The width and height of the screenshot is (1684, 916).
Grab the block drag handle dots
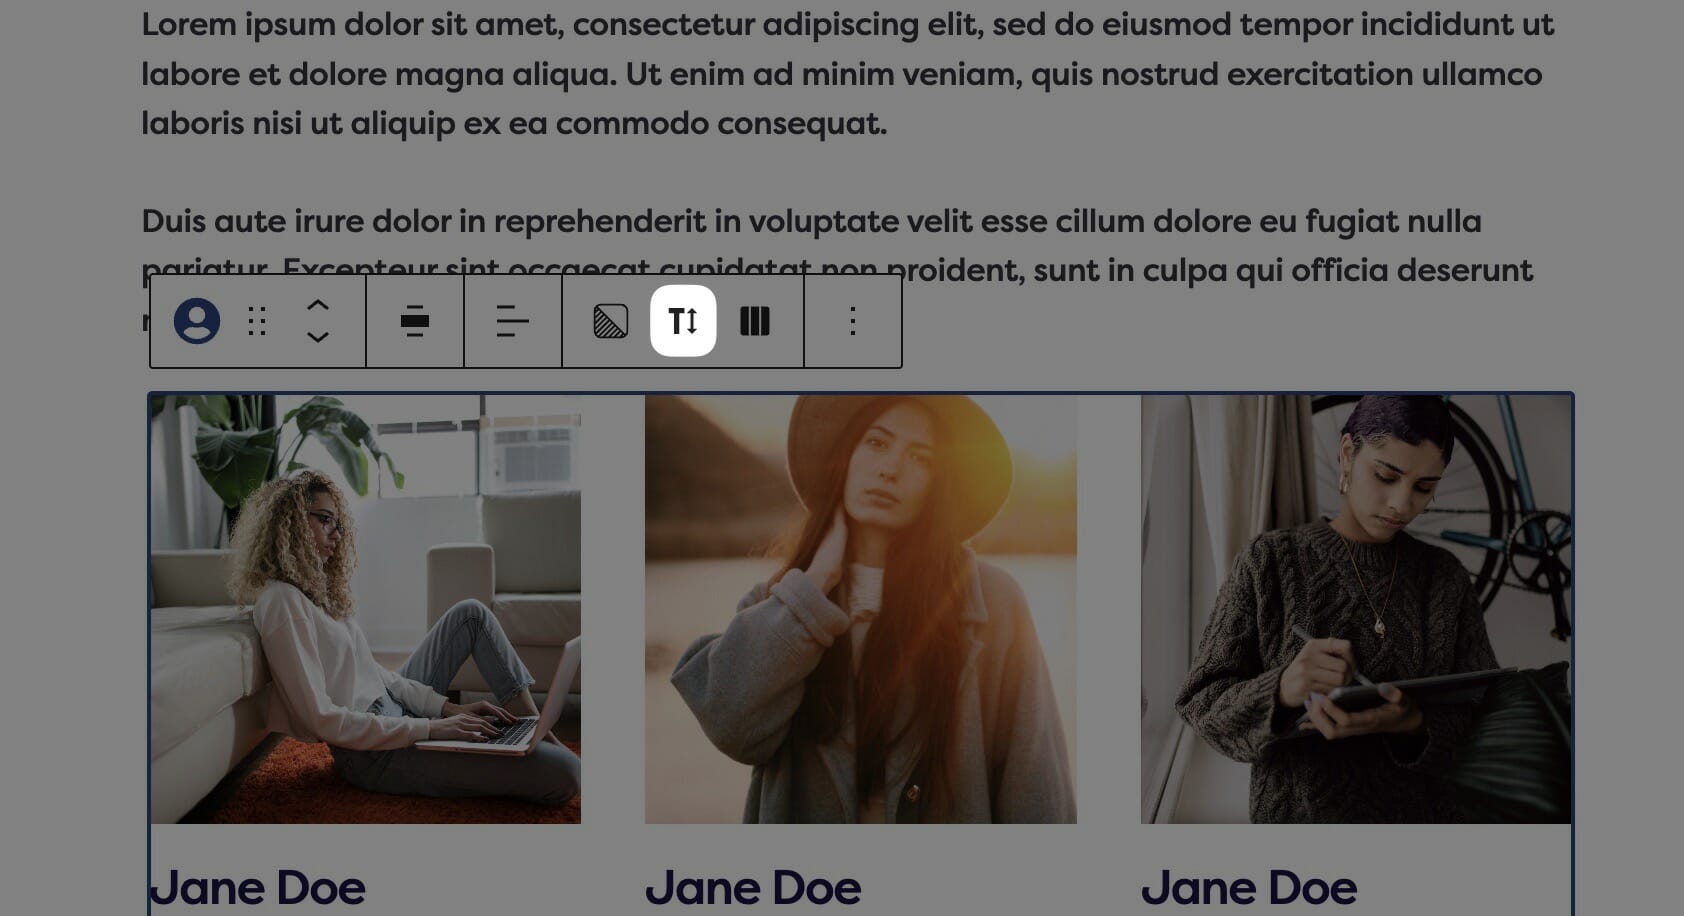tap(257, 321)
